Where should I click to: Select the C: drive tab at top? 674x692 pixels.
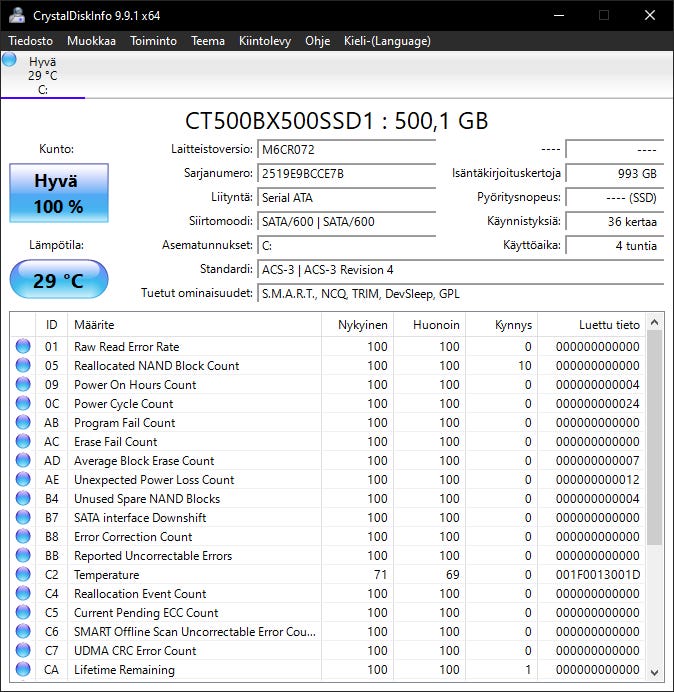coord(43,75)
